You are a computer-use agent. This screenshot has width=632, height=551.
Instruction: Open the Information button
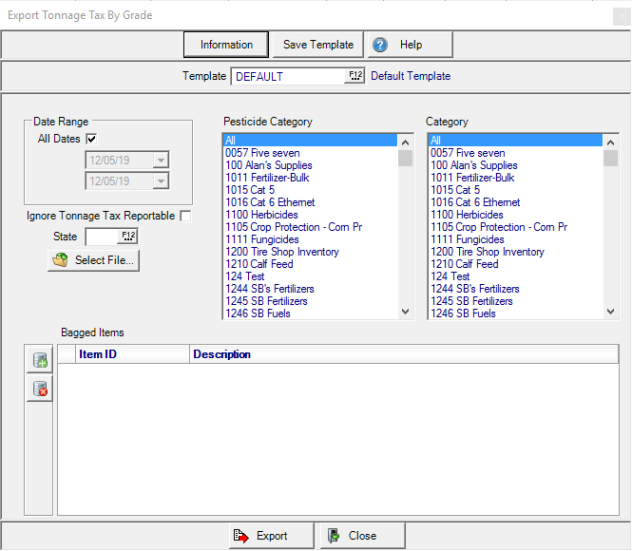coord(226,45)
